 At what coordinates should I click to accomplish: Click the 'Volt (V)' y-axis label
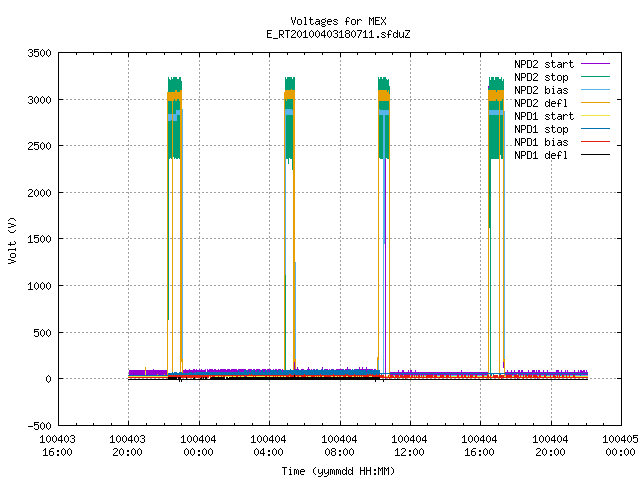point(12,240)
